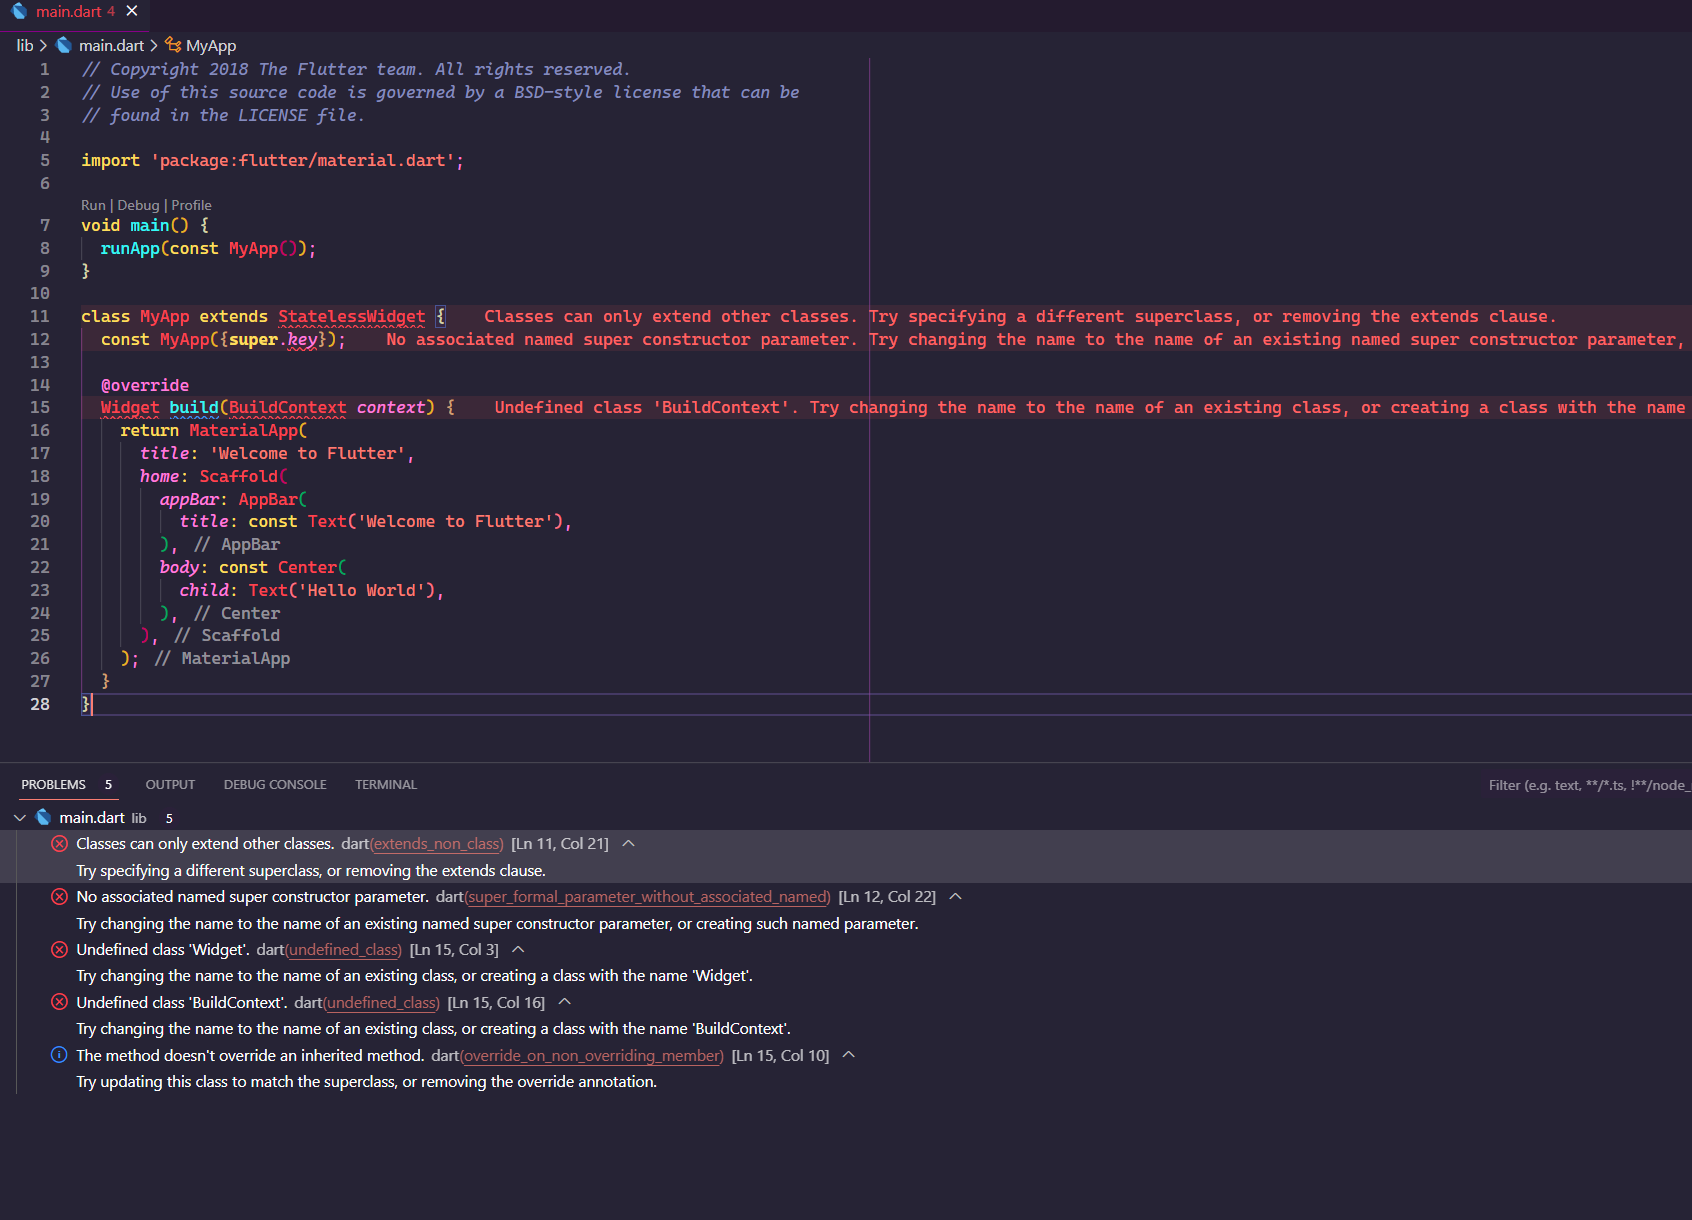Click Dart file icon in problems list
The image size is (1692, 1220).
tap(43, 818)
